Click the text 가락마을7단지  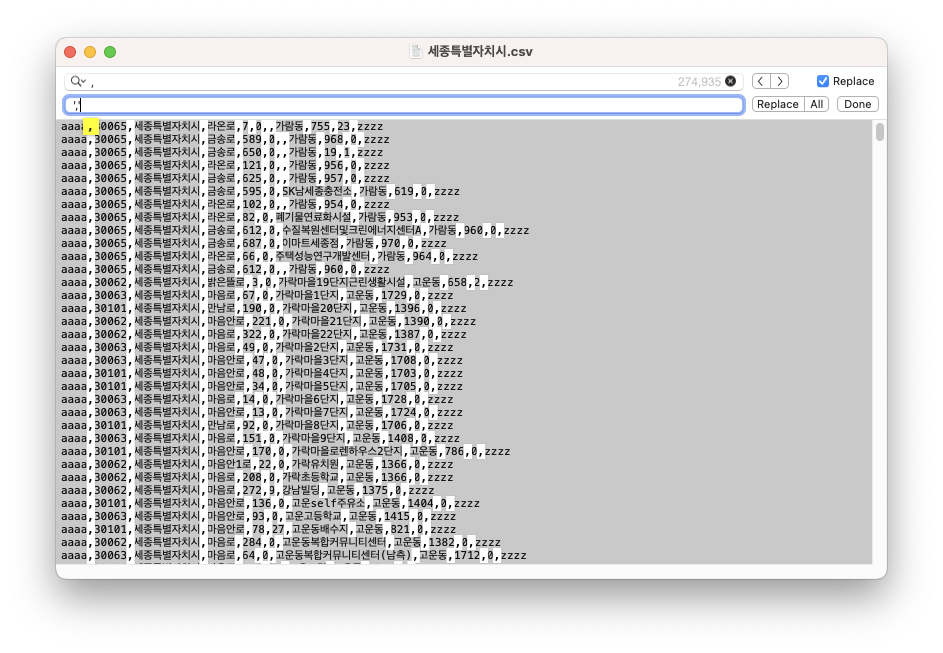(317, 412)
